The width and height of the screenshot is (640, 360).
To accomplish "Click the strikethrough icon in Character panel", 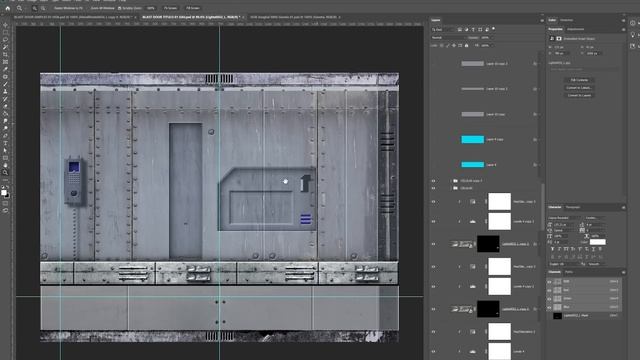I will tap(600, 249).
